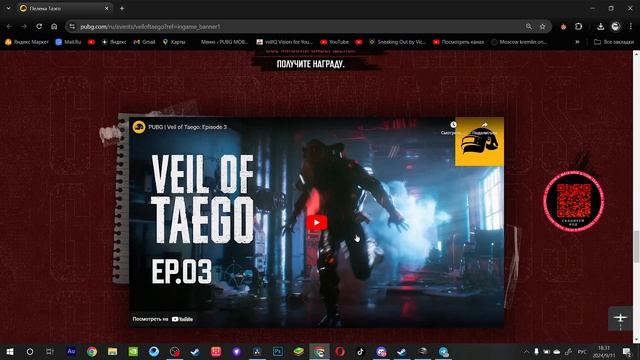Play the Veil of Taego Episode 3 video
The height and width of the screenshot is (360, 640).
pyautogui.click(x=317, y=222)
